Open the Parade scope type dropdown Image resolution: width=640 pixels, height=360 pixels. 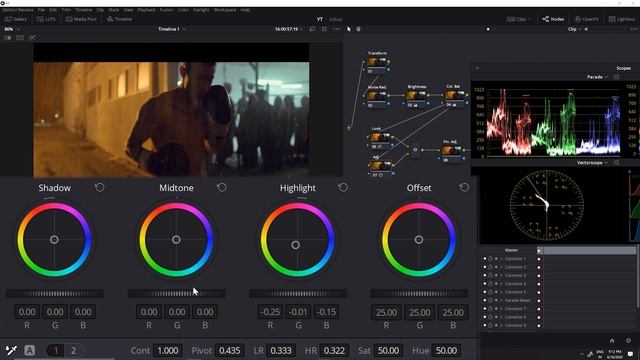597,77
